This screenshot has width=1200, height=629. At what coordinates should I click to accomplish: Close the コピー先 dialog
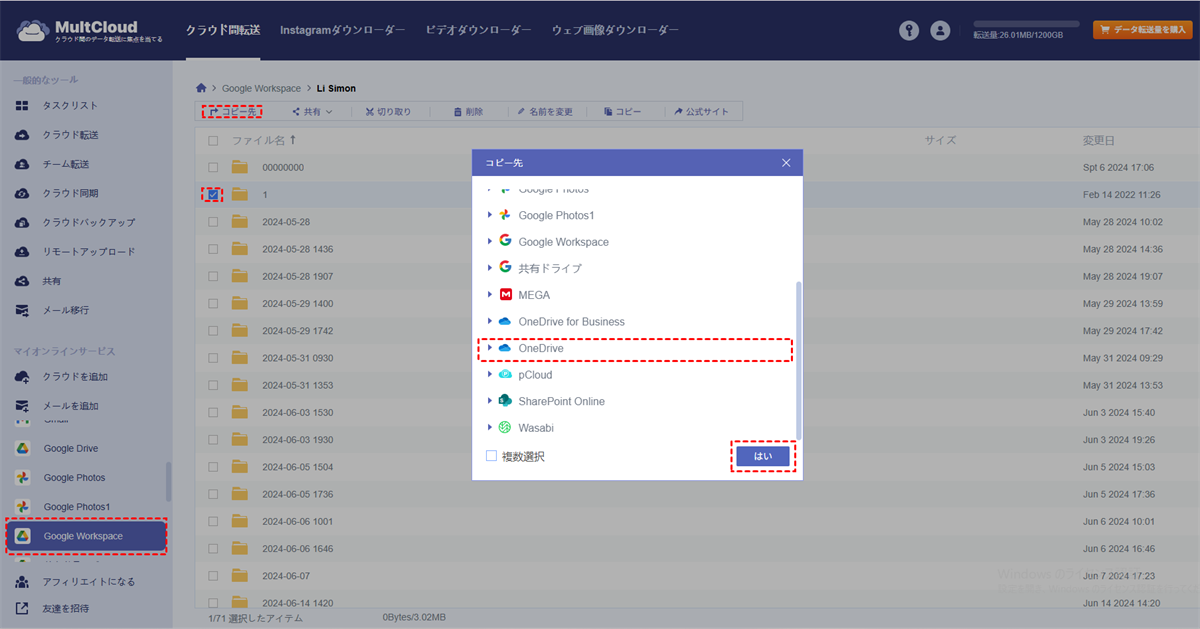click(x=786, y=162)
